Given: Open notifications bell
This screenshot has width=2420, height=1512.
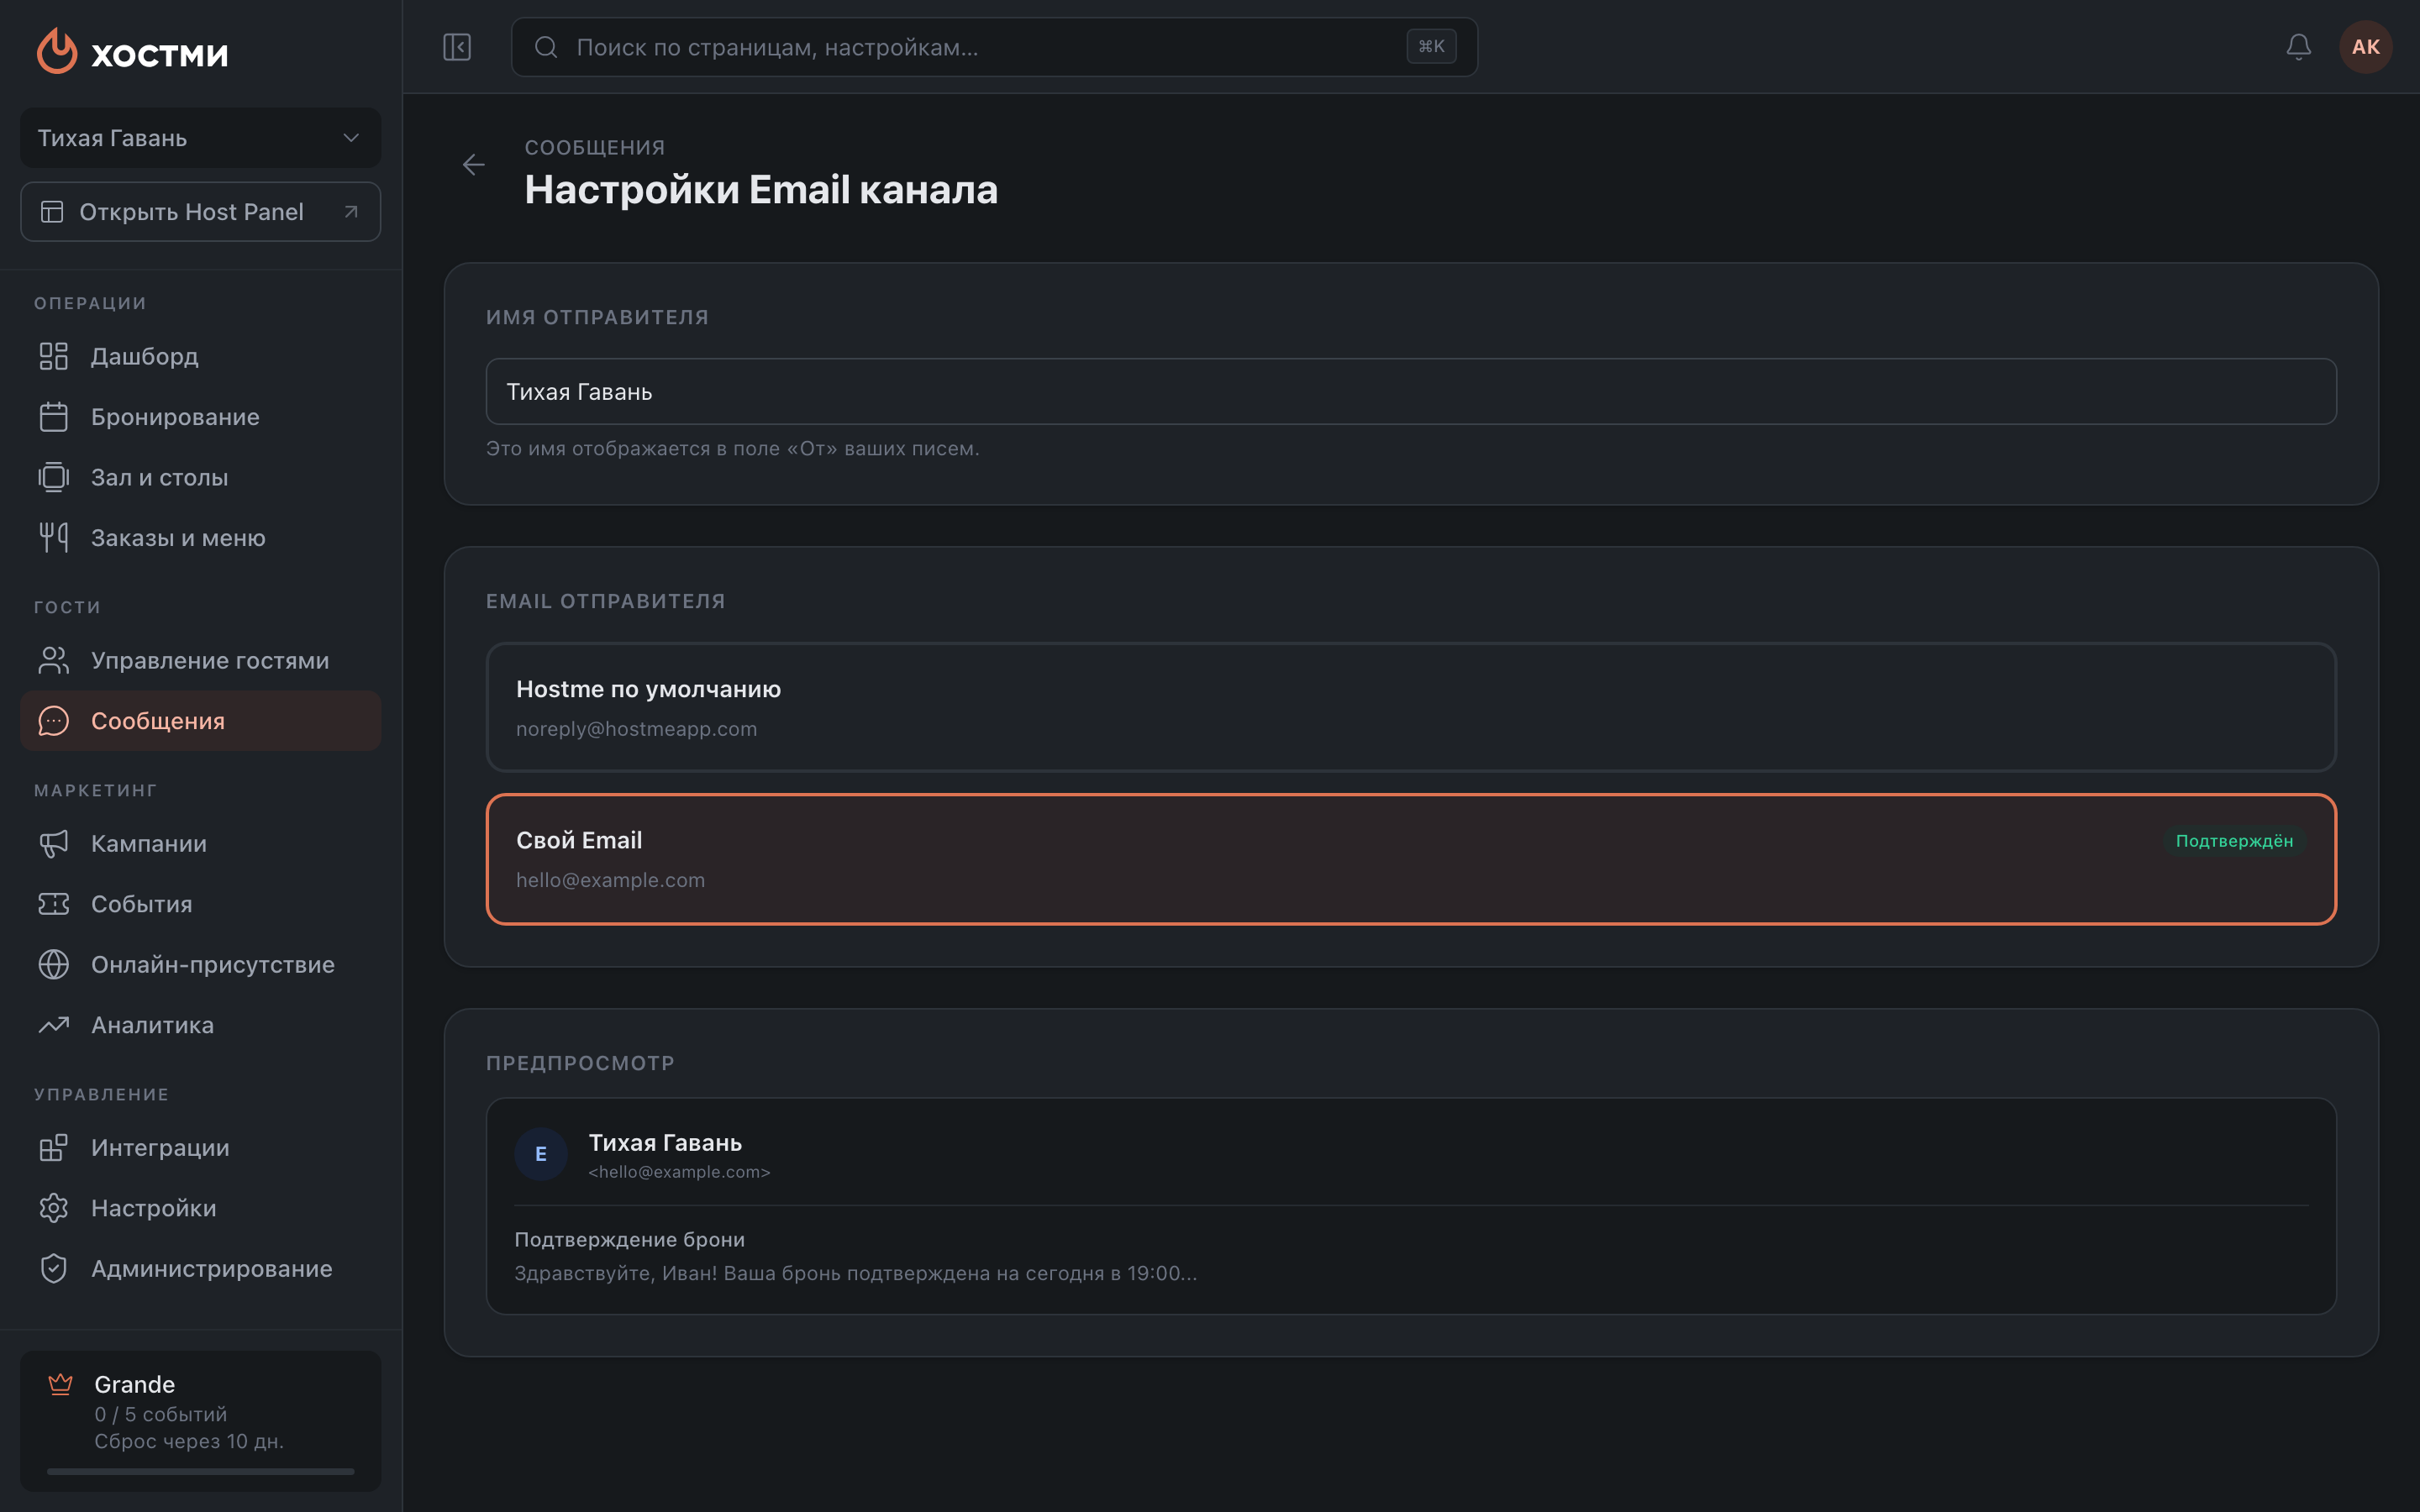Looking at the screenshot, I should click(x=2298, y=47).
